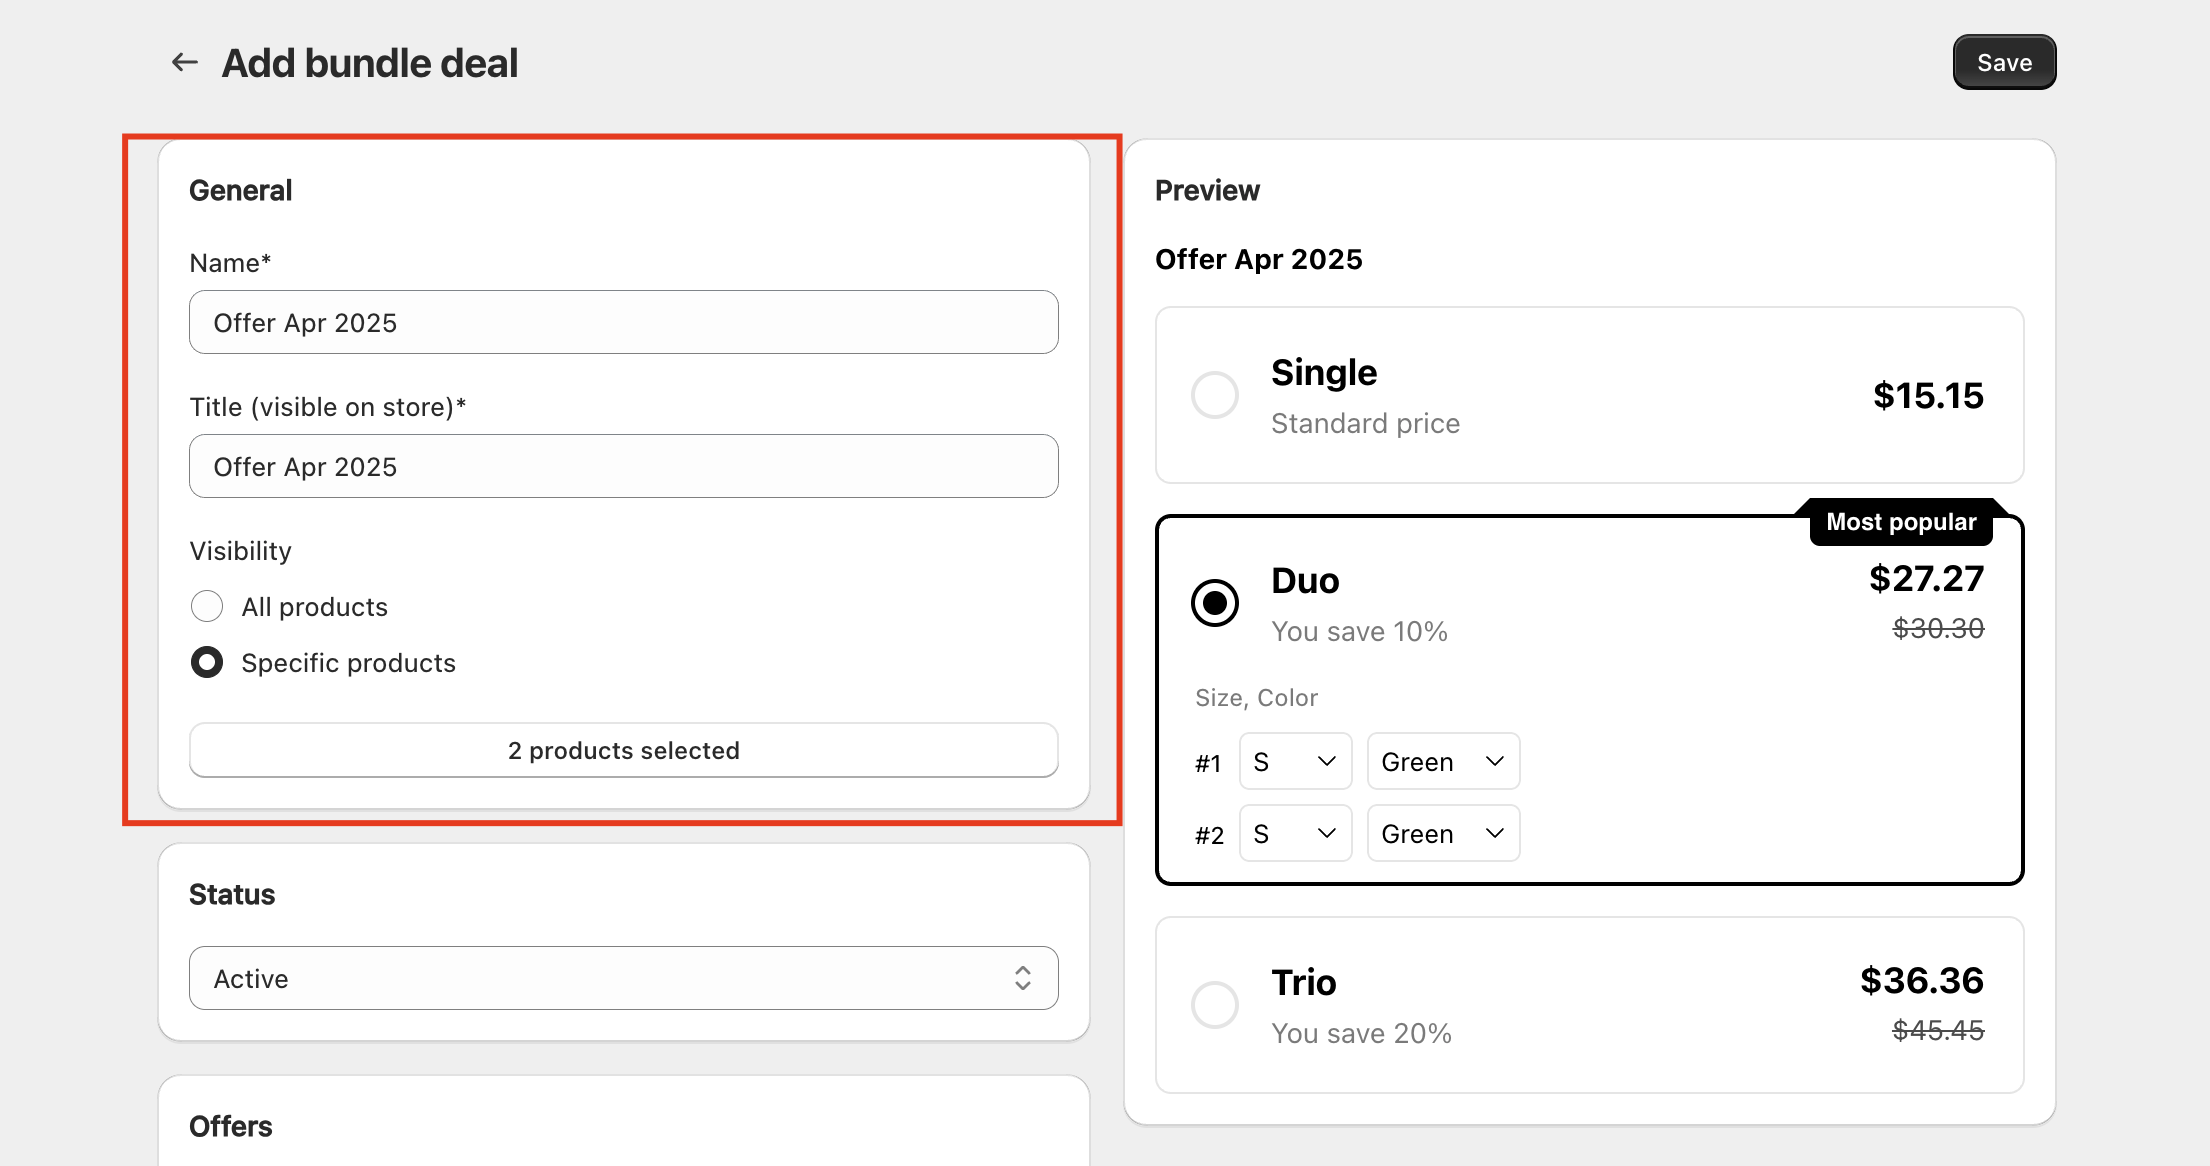Select the All products radio button
This screenshot has height=1166, width=2210.
207,606
